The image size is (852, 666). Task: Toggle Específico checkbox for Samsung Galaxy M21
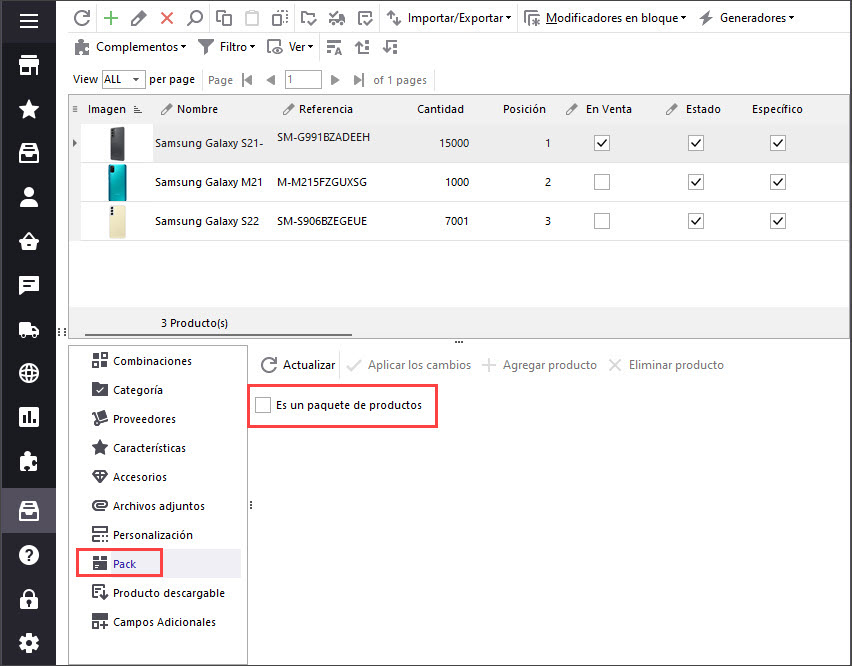tap(778, 182)
